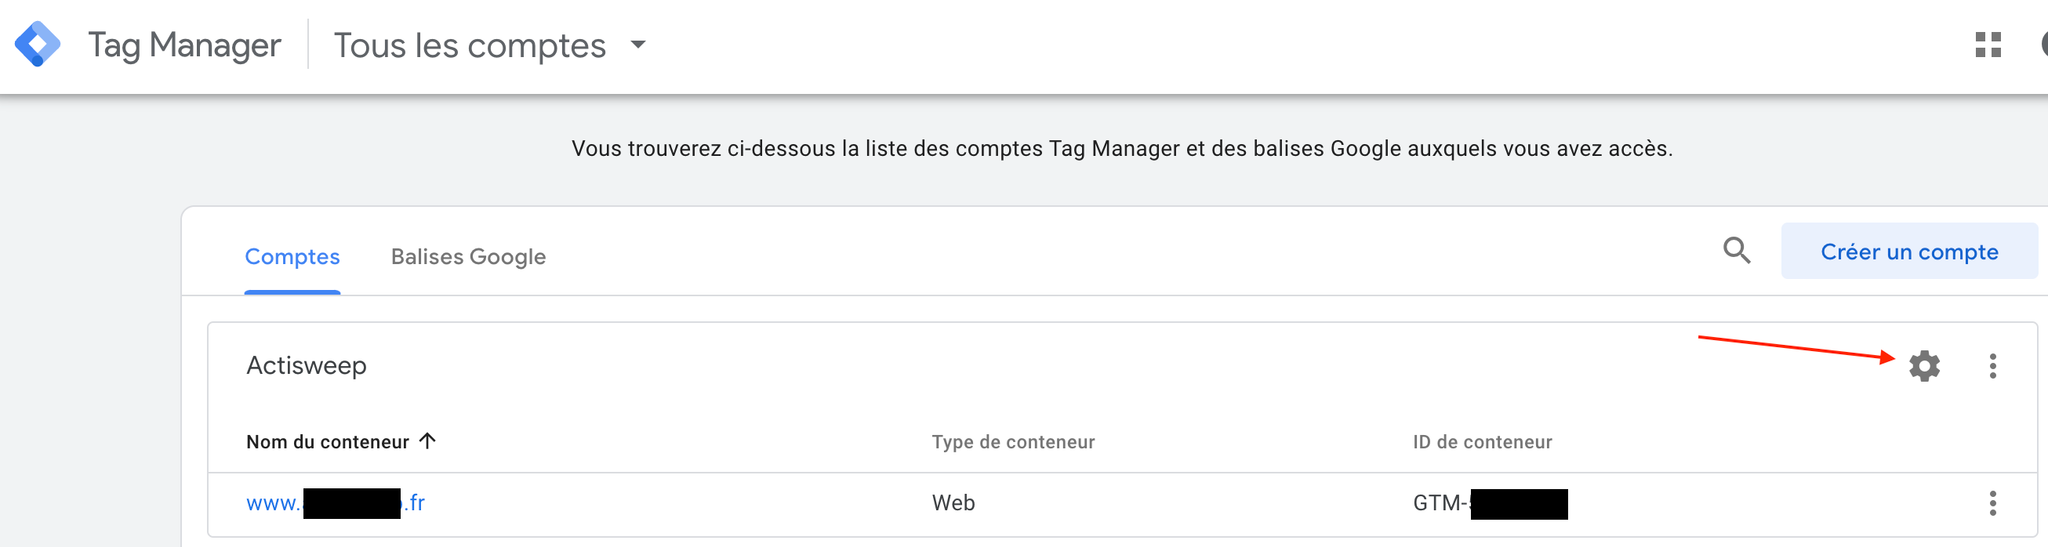Click the Type de conteneur column header
The width and height of the screenshot is (2048, 547).
coord(1013,442)
